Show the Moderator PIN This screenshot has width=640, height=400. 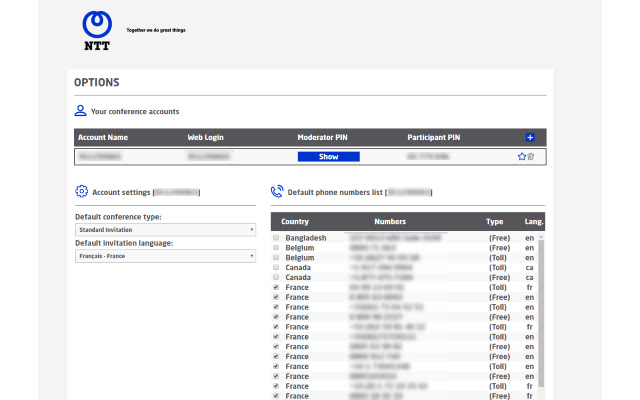point(329,157)
